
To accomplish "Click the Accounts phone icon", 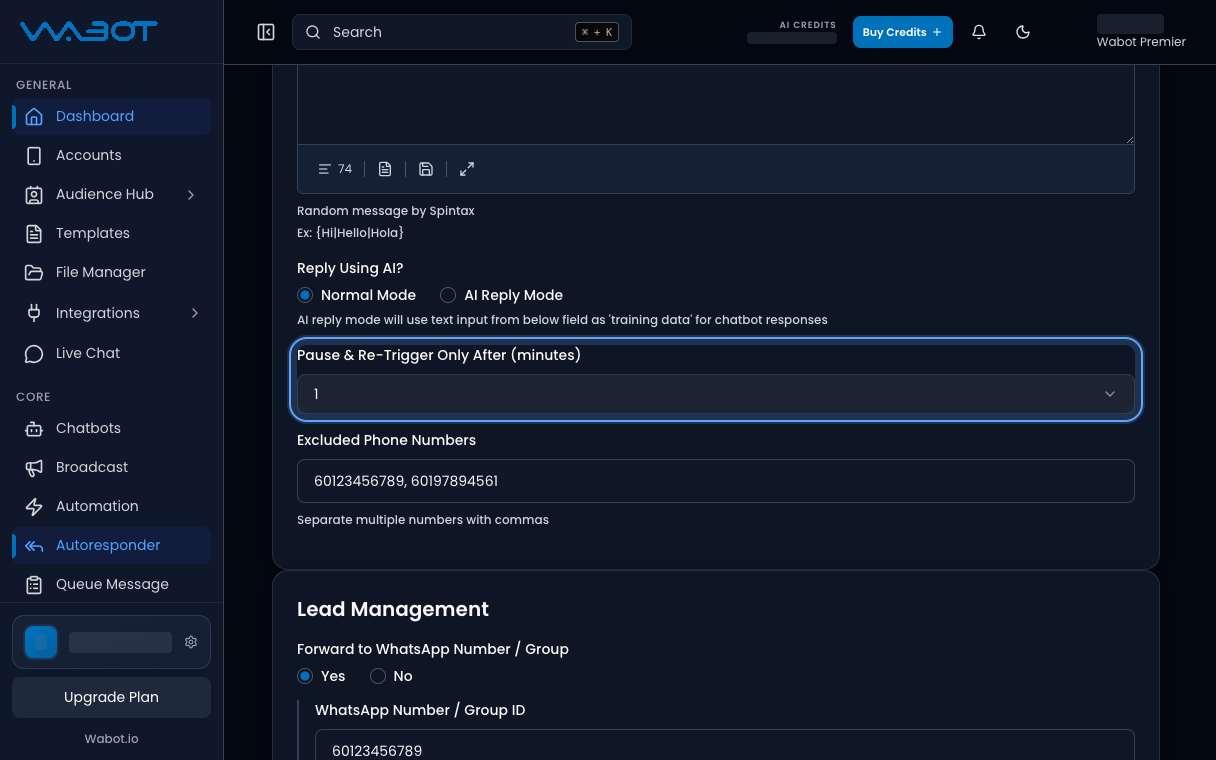I will tap(34, 155).
